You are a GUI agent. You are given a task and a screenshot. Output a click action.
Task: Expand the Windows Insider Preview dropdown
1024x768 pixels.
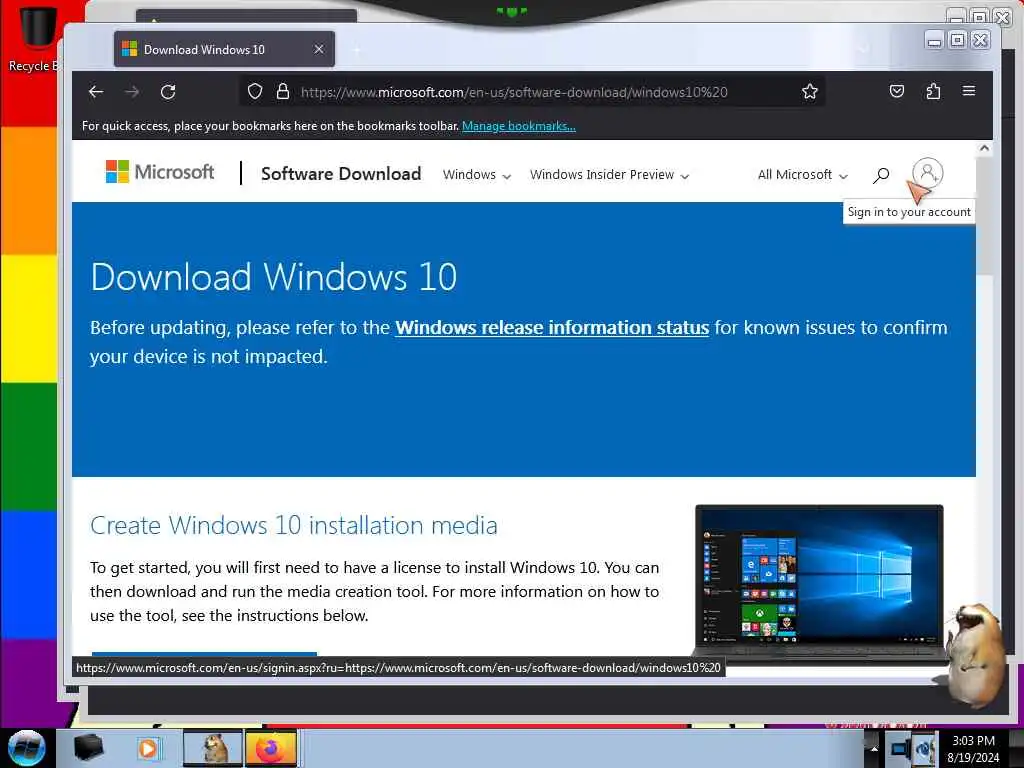pyautogui.click(x=609, y=175)
